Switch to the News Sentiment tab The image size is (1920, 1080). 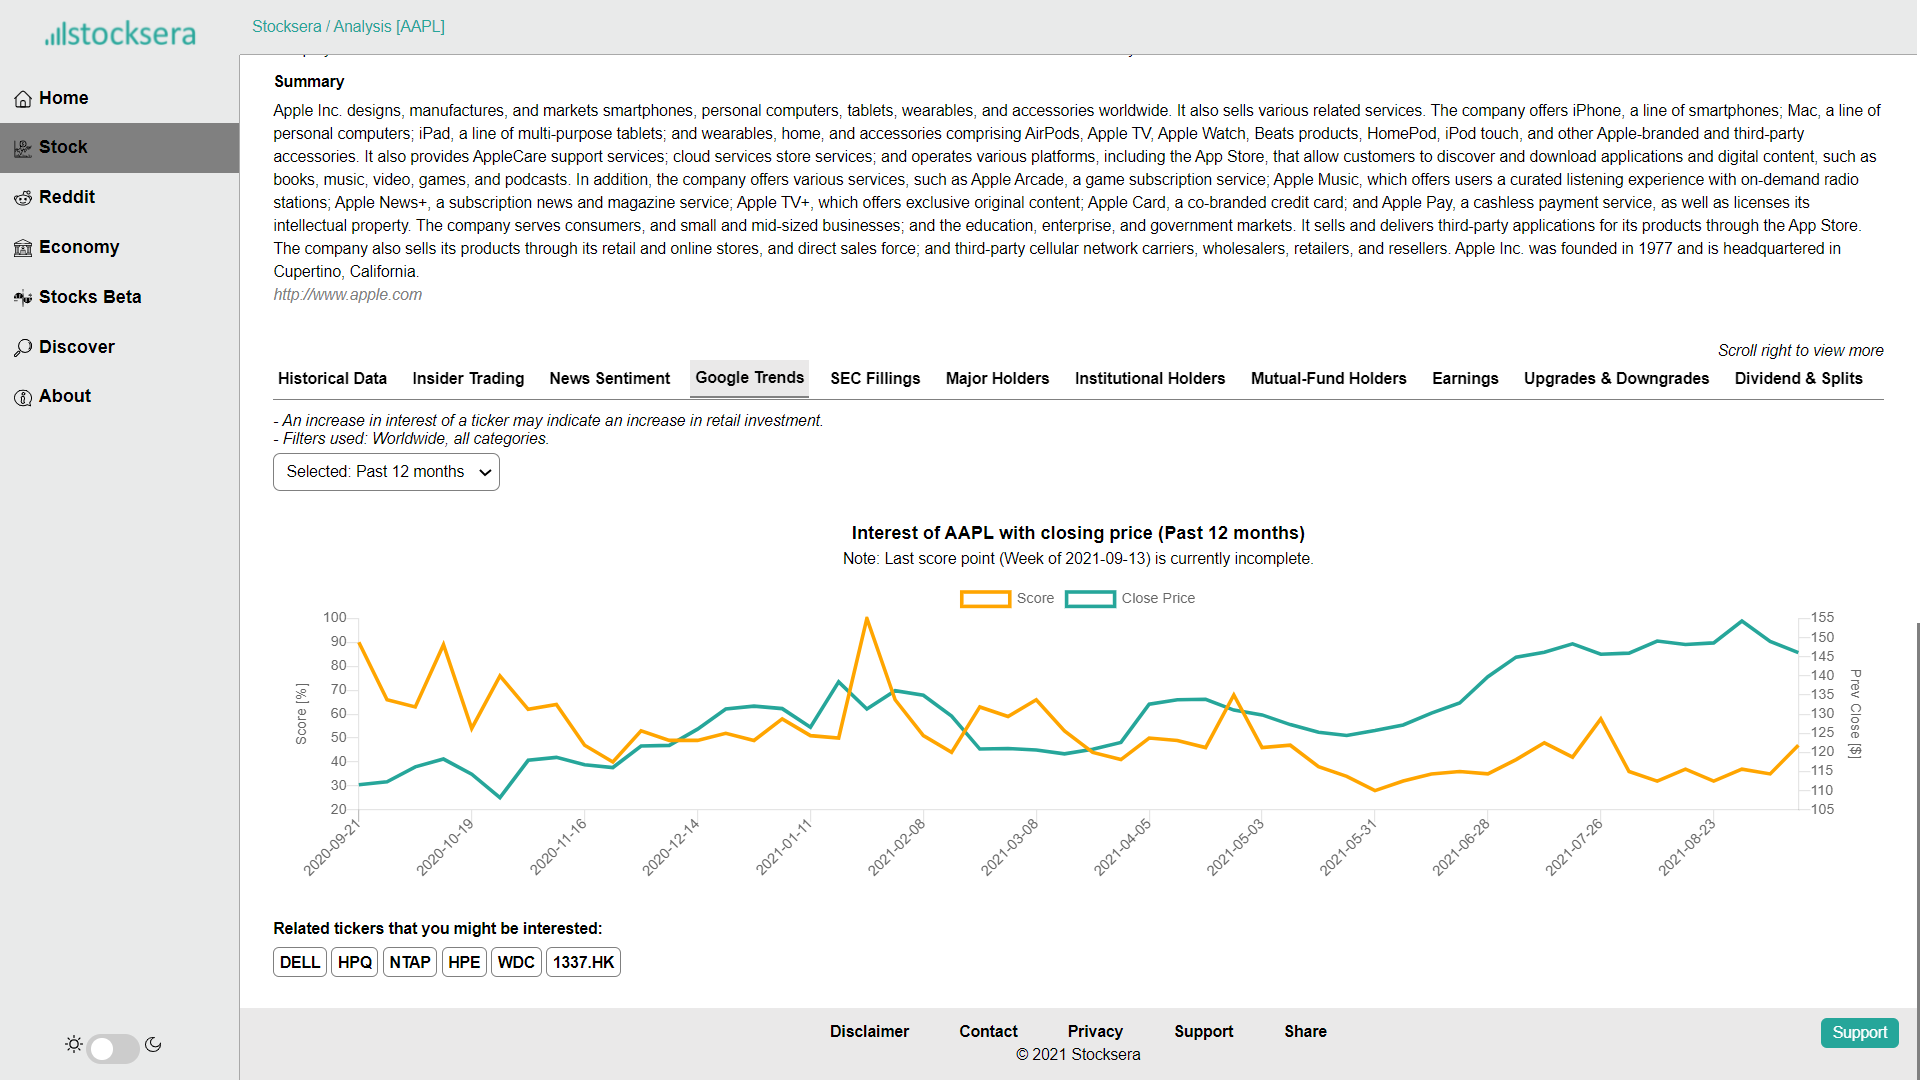(x=609, y=379)
